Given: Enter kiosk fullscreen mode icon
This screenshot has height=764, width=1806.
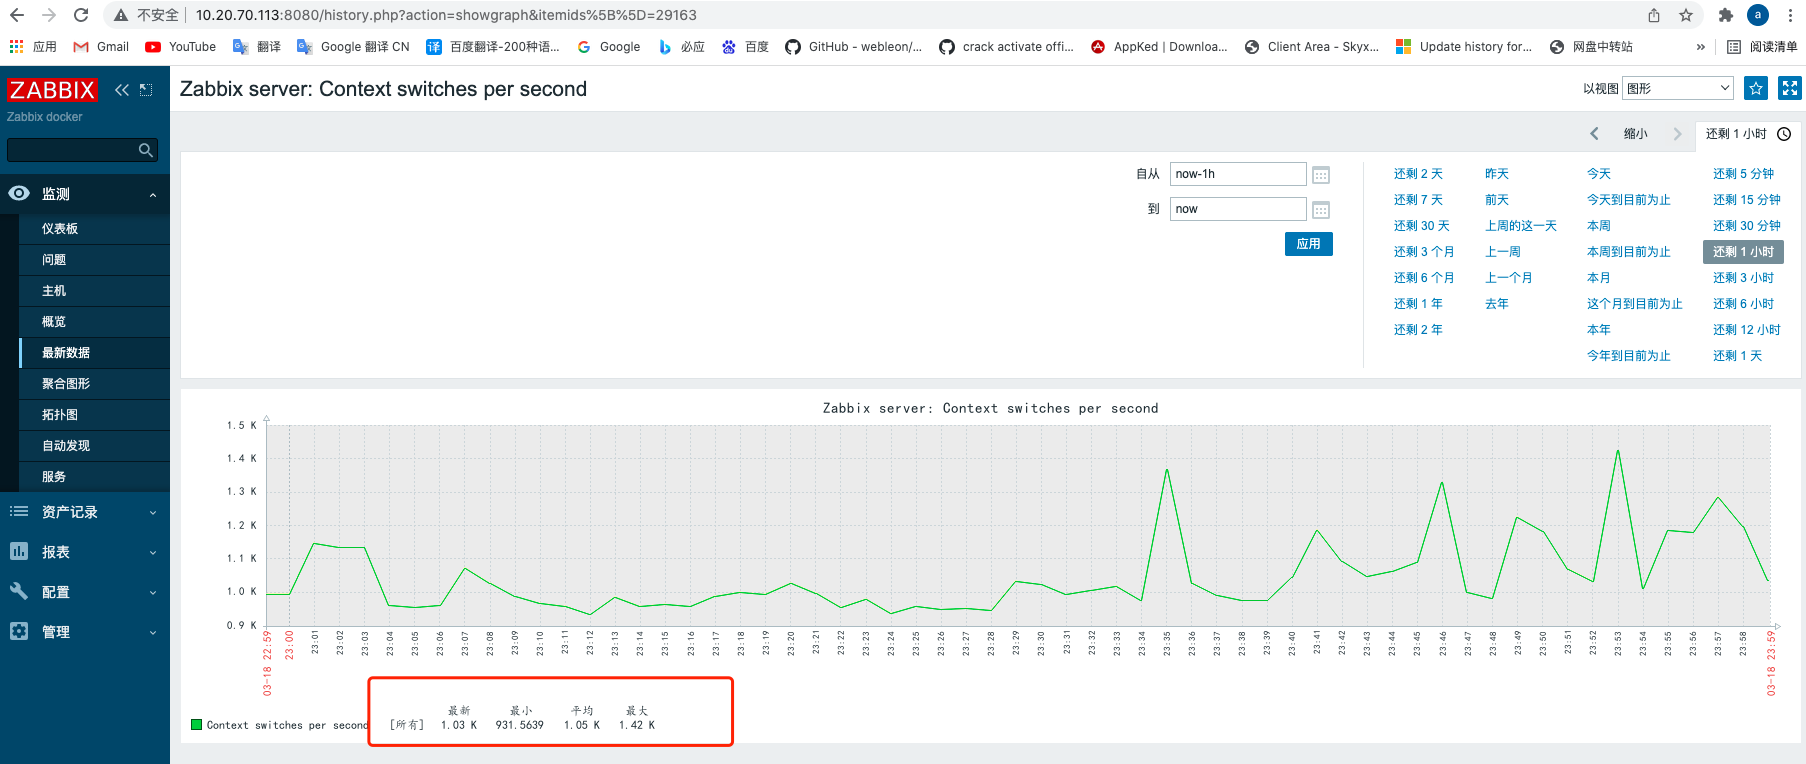Looking at the screenshot, I should 1790,88.
